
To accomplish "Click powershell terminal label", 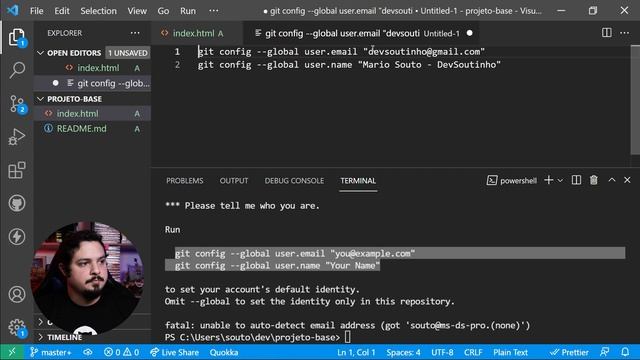I will 512,180.
